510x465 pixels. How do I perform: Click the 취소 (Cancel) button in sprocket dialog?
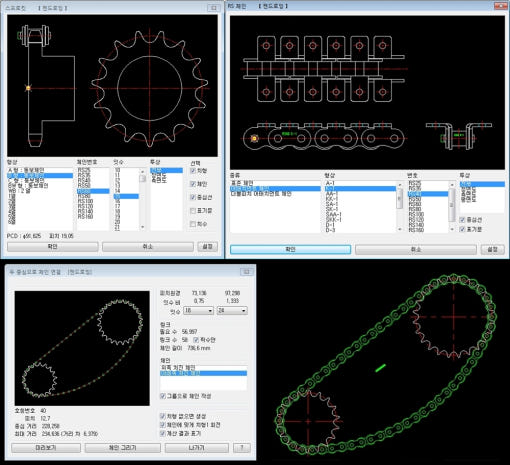(x=148, y=247)
